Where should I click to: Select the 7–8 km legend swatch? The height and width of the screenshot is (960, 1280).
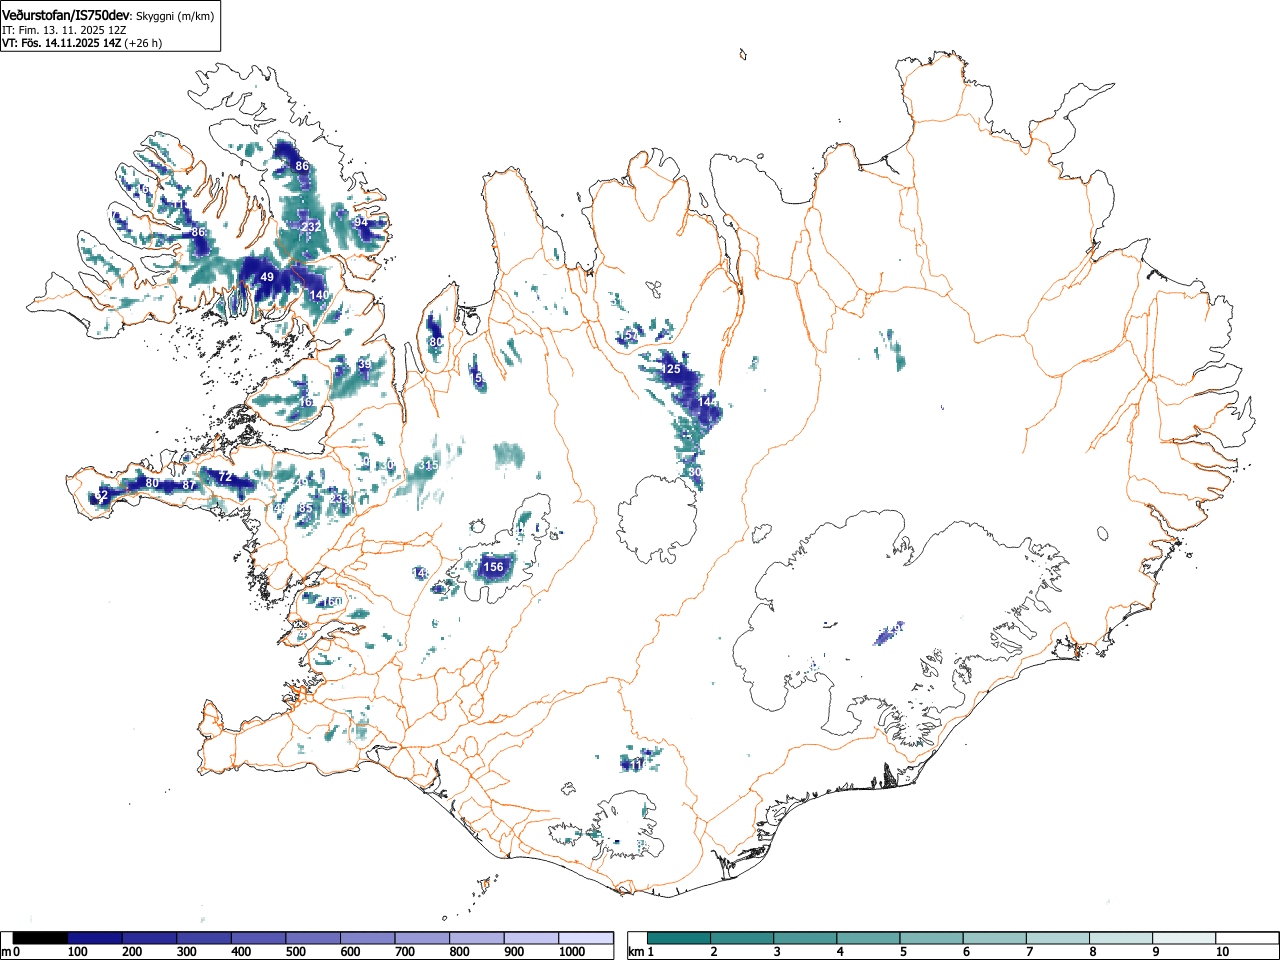coord(1057,938)
